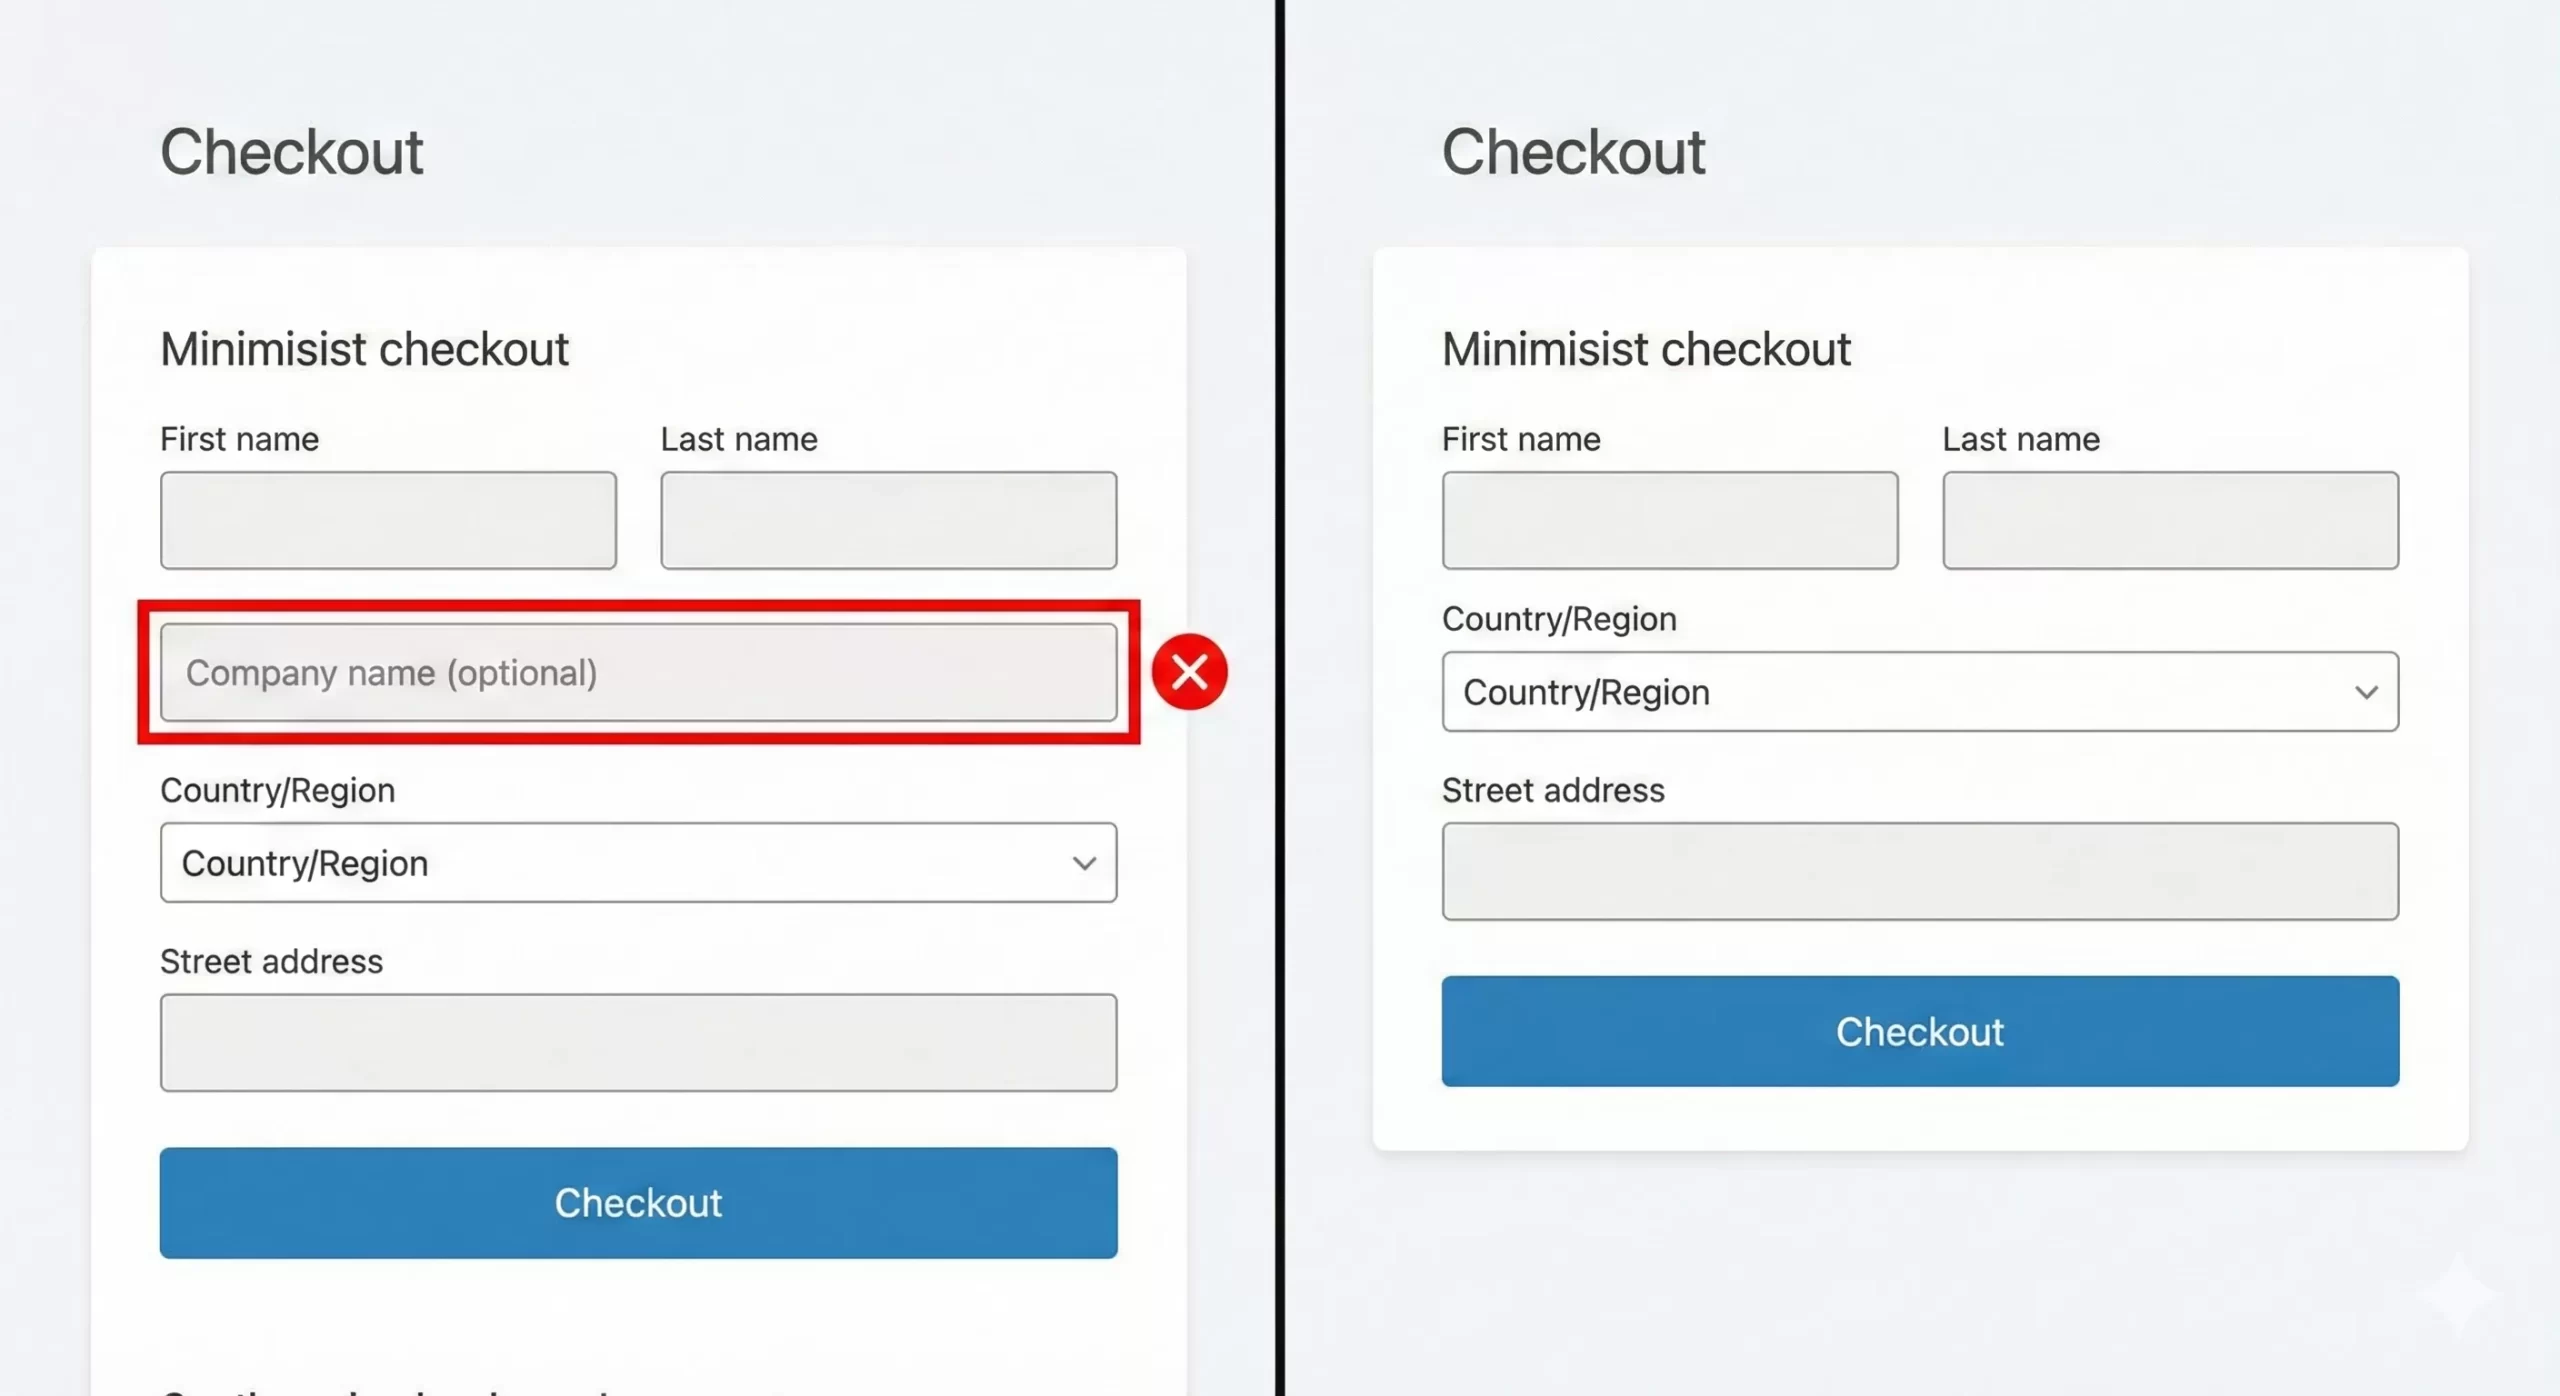Focus the Street address field in left form
Viewport: 2560px width, 1396px height.
coord(638,1042)
